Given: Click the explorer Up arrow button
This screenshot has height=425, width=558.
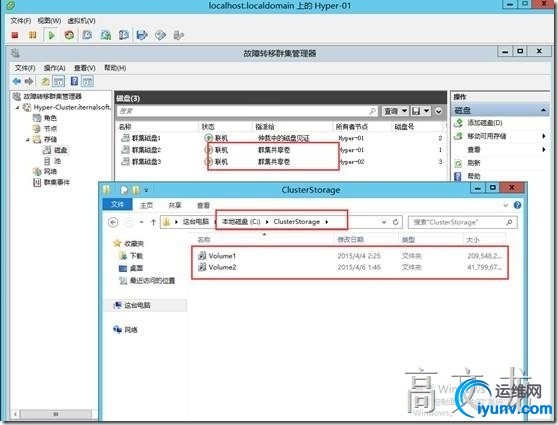Looking at the screenshot, I should (153, 222).
